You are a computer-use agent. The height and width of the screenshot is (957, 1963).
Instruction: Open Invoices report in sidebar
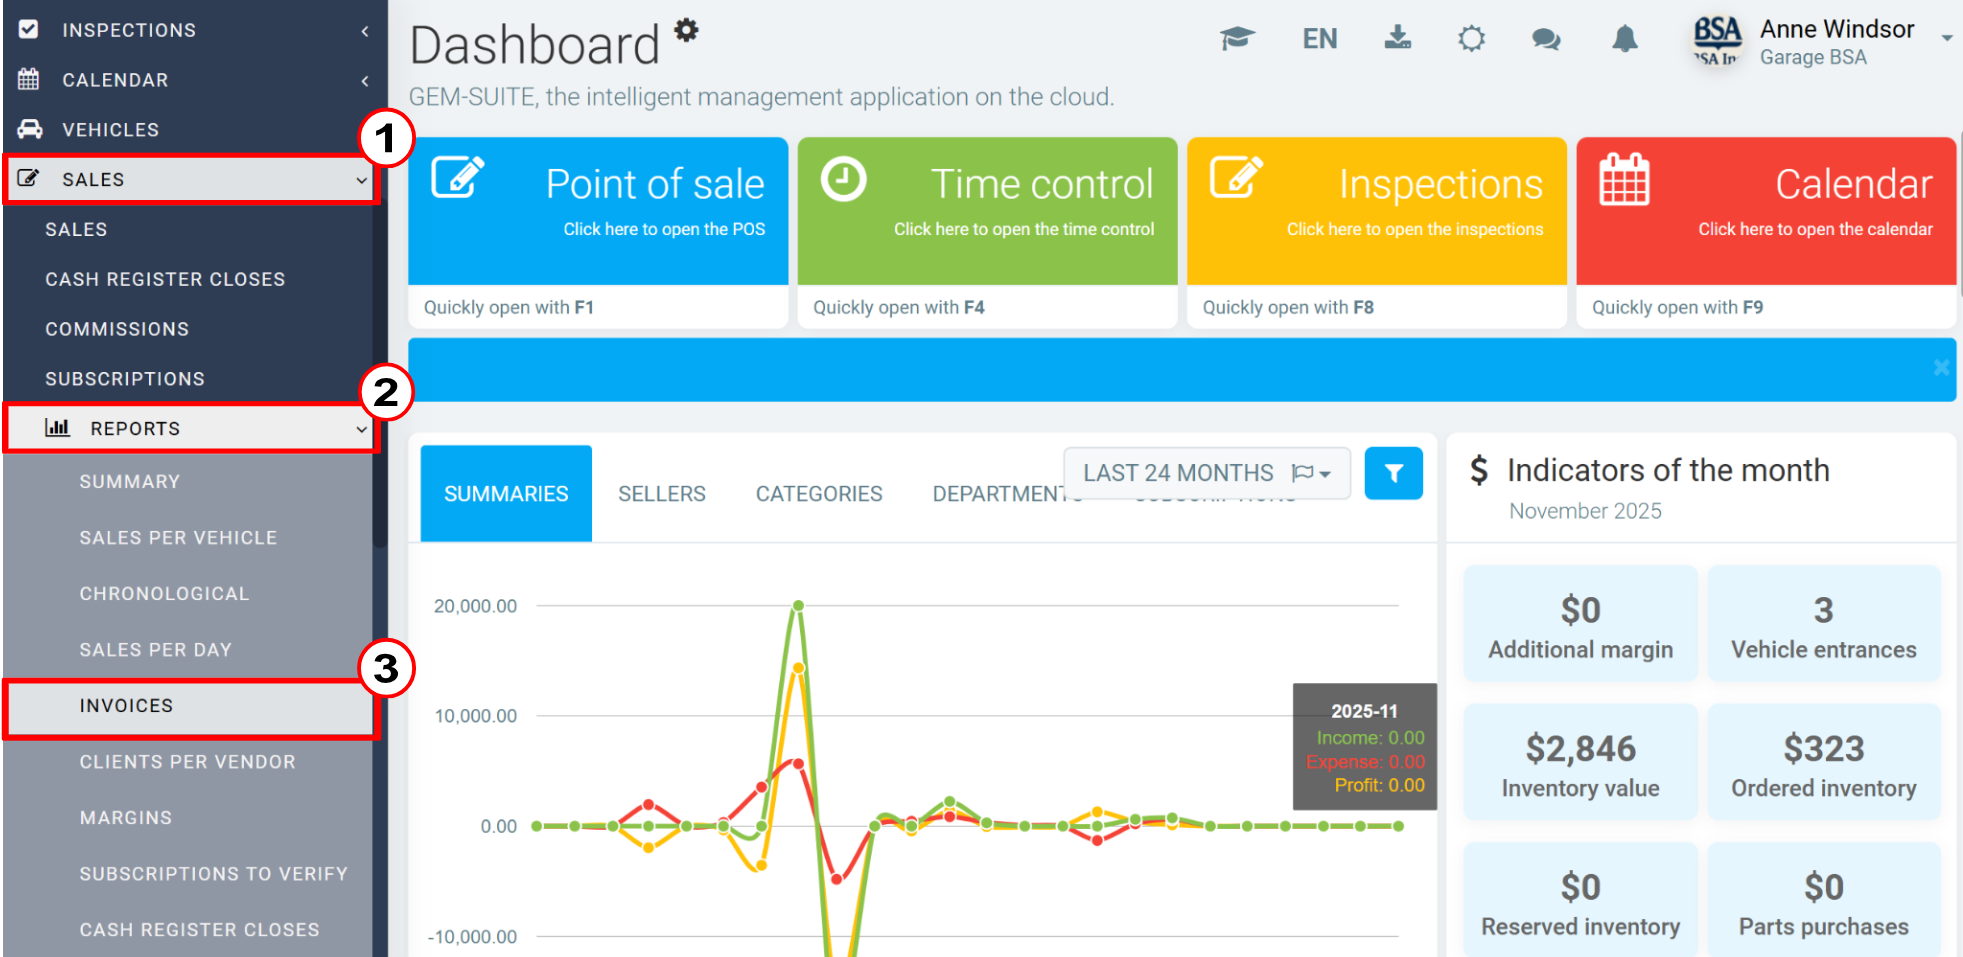coord(191,706)
